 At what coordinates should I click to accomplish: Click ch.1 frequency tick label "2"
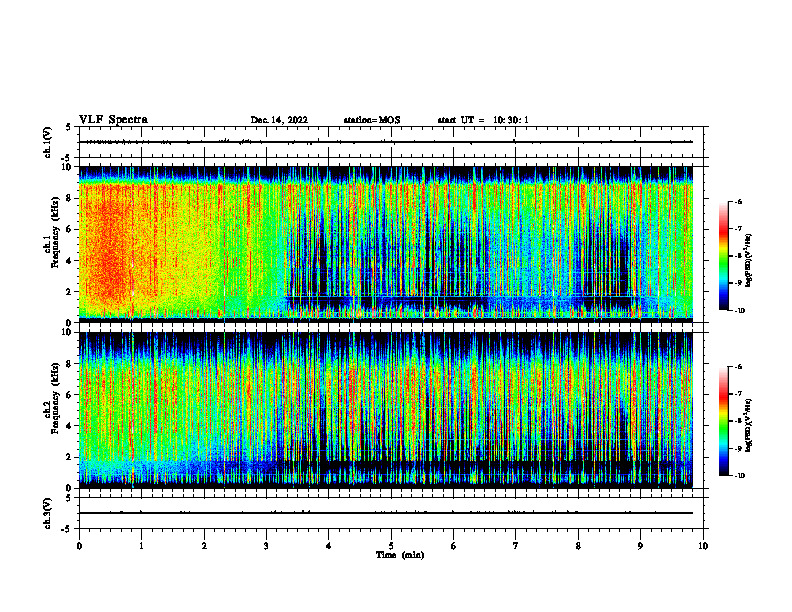tap(71, 292)
